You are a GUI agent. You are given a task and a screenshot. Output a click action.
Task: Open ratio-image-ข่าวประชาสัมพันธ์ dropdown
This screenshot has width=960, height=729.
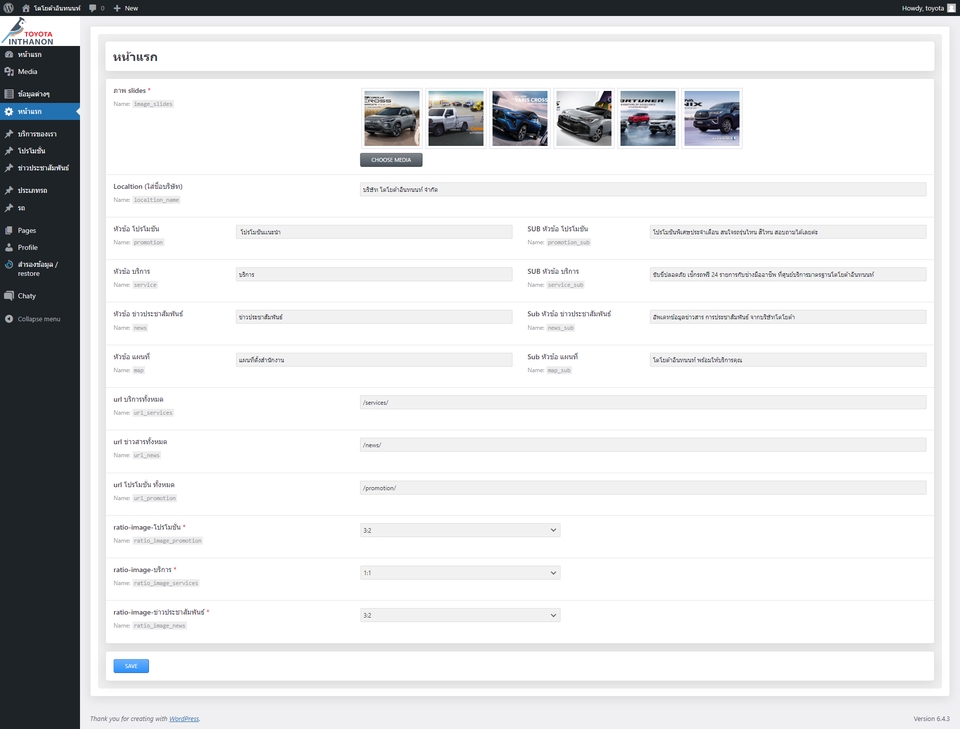(460, 615)
